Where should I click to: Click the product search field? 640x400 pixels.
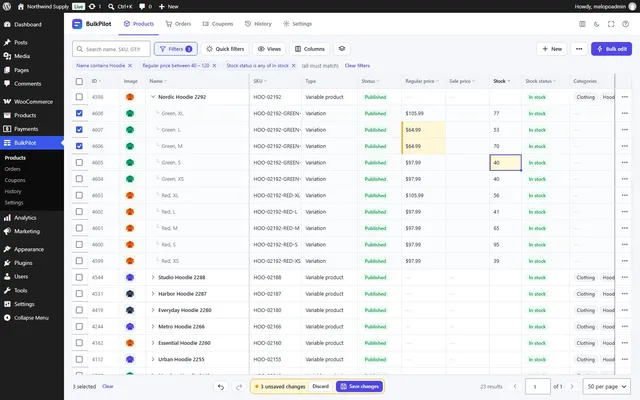click(111, 49)
